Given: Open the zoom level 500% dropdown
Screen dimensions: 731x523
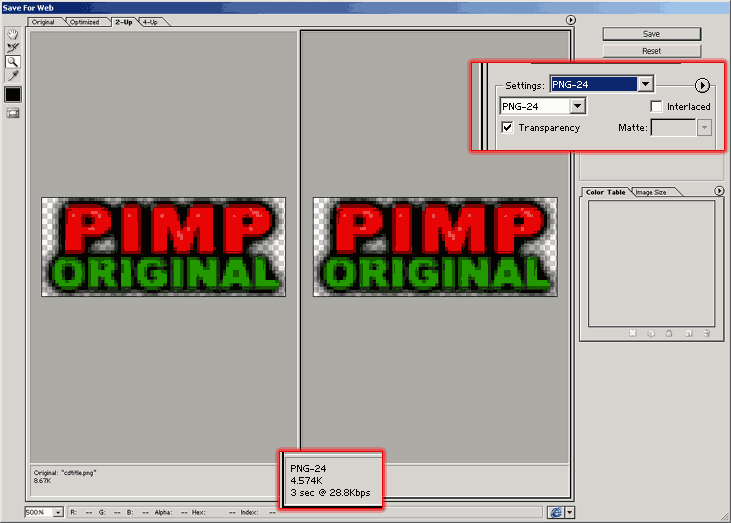Looking at the screenshot, I should 44,512.
